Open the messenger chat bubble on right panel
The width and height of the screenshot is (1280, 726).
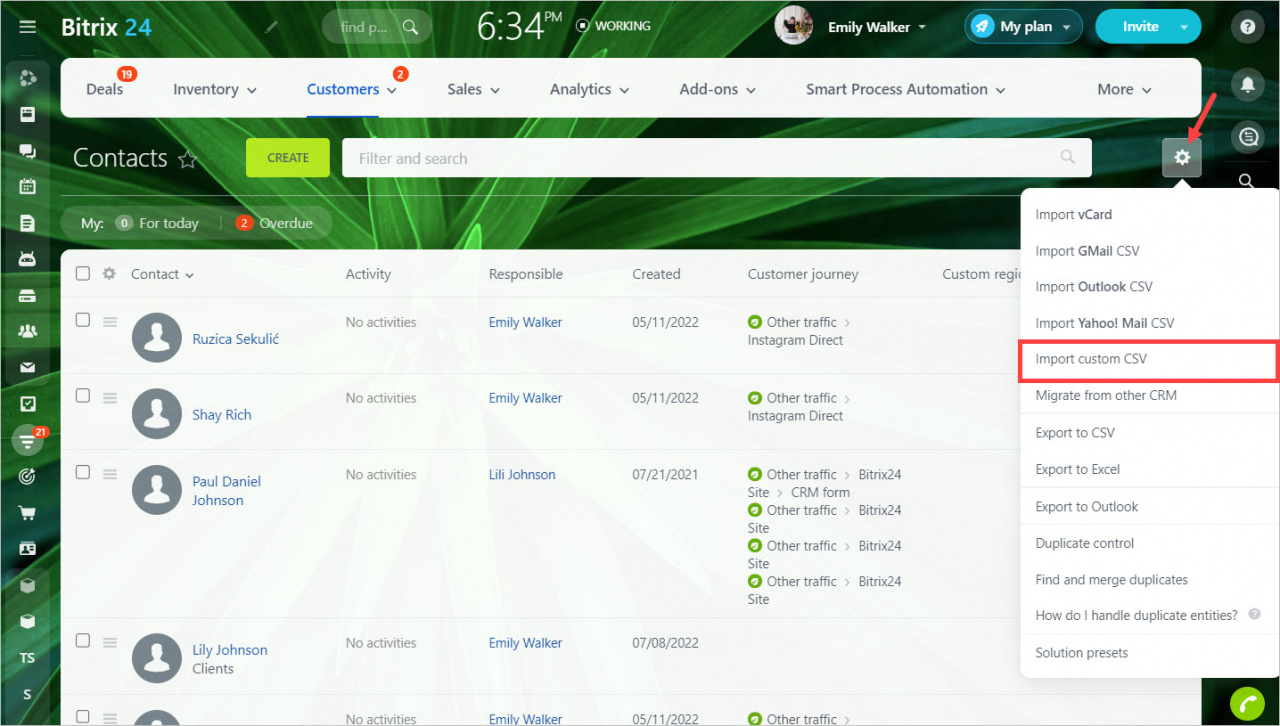1247,137
